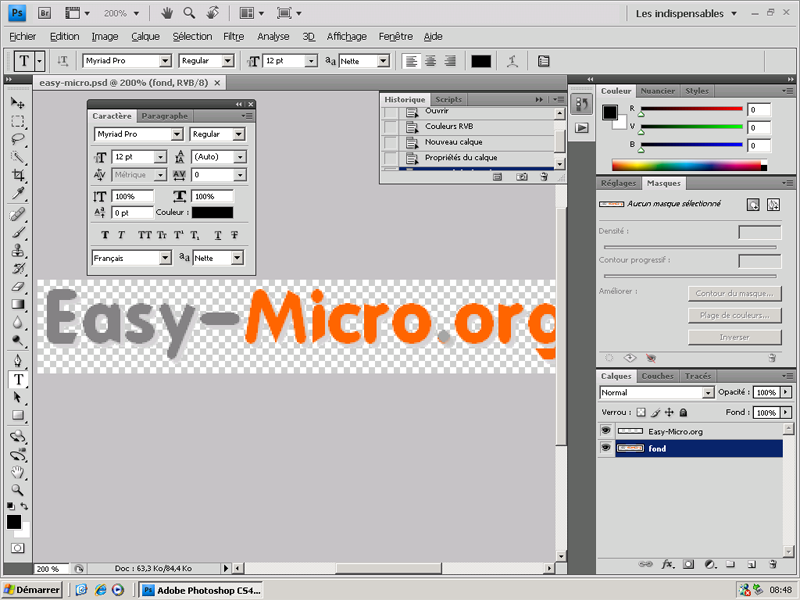Click the Inverser button
The image size is (800, 600).
[x=735, y=337]
